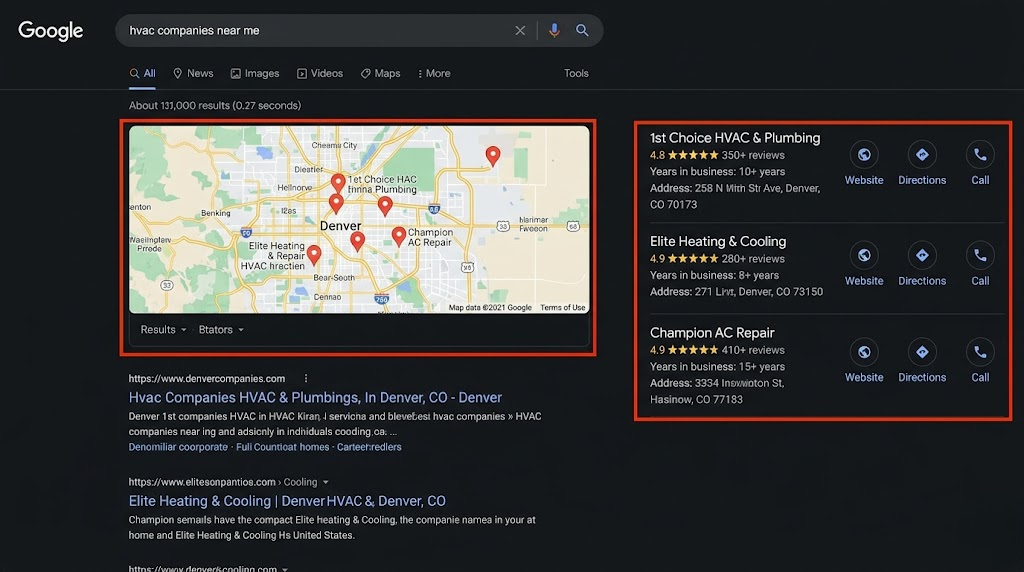Switch to the Images tab
The height and width of the screenshot is (572, 1024).
[x=255, y=74]
